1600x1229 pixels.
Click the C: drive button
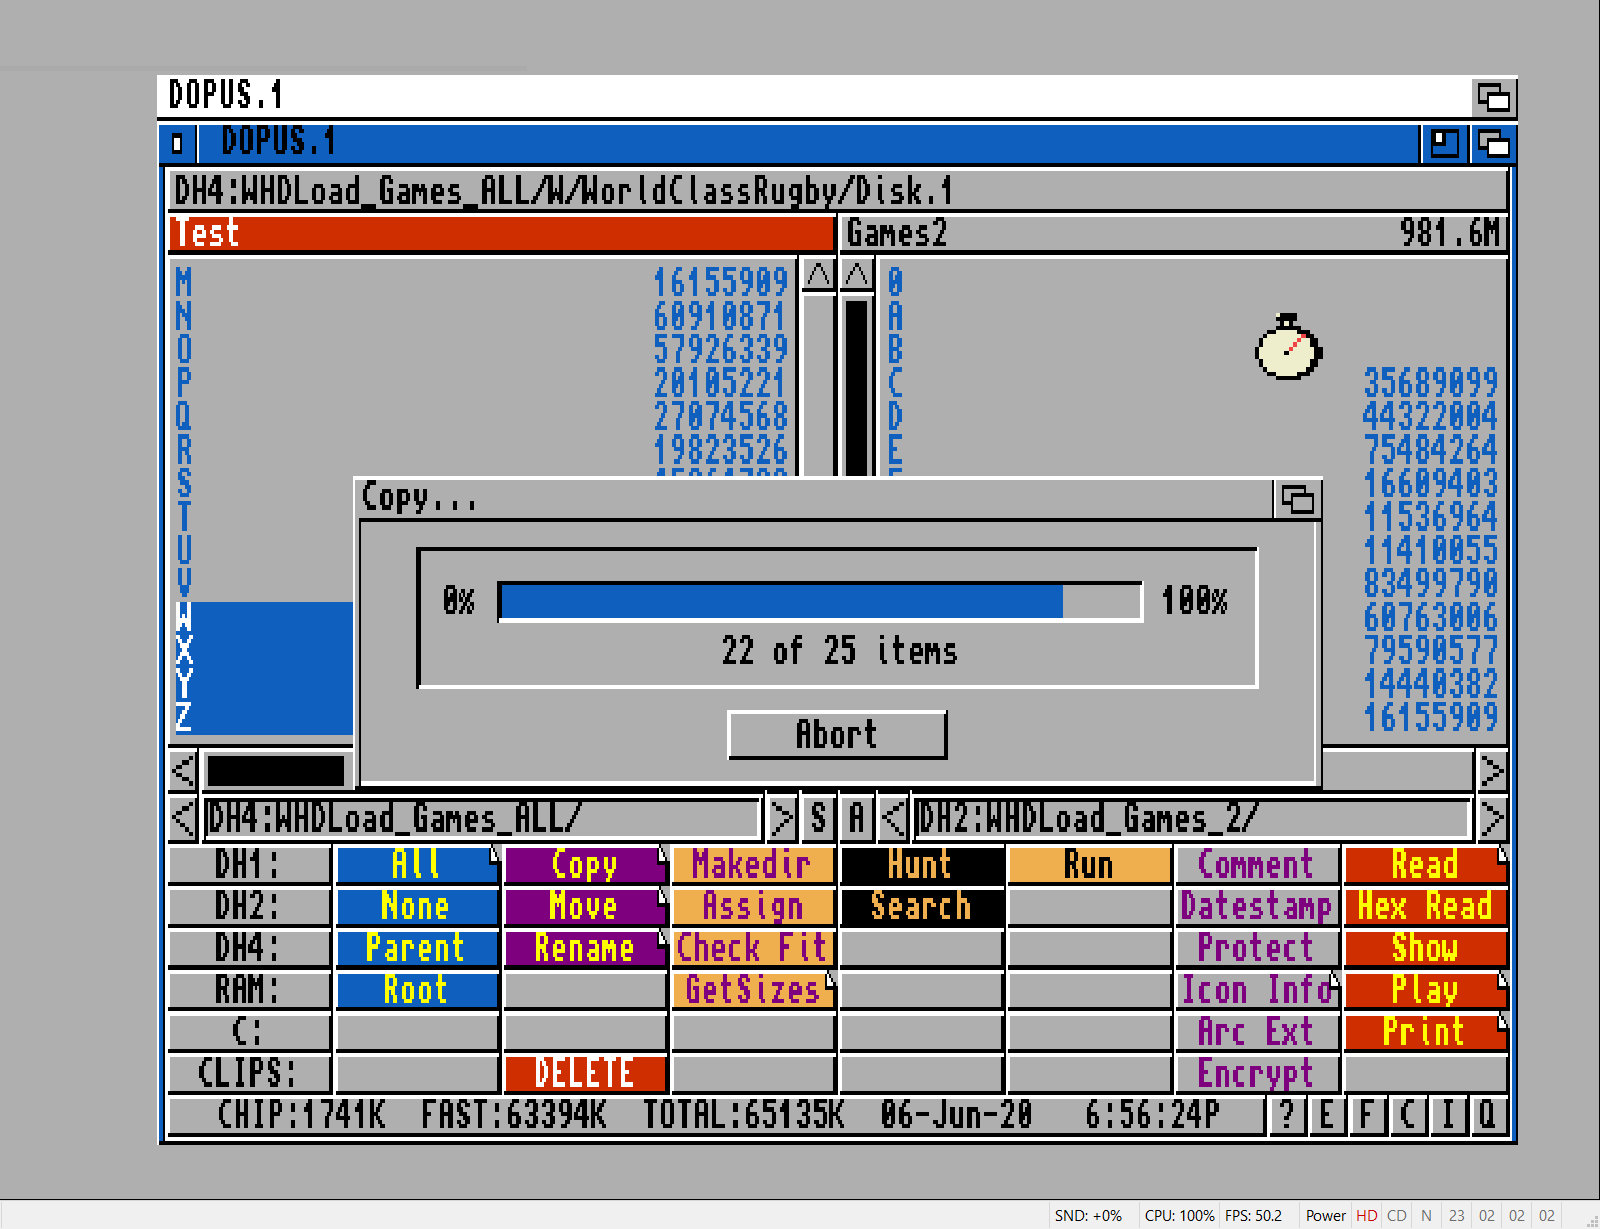point(249,1032)
